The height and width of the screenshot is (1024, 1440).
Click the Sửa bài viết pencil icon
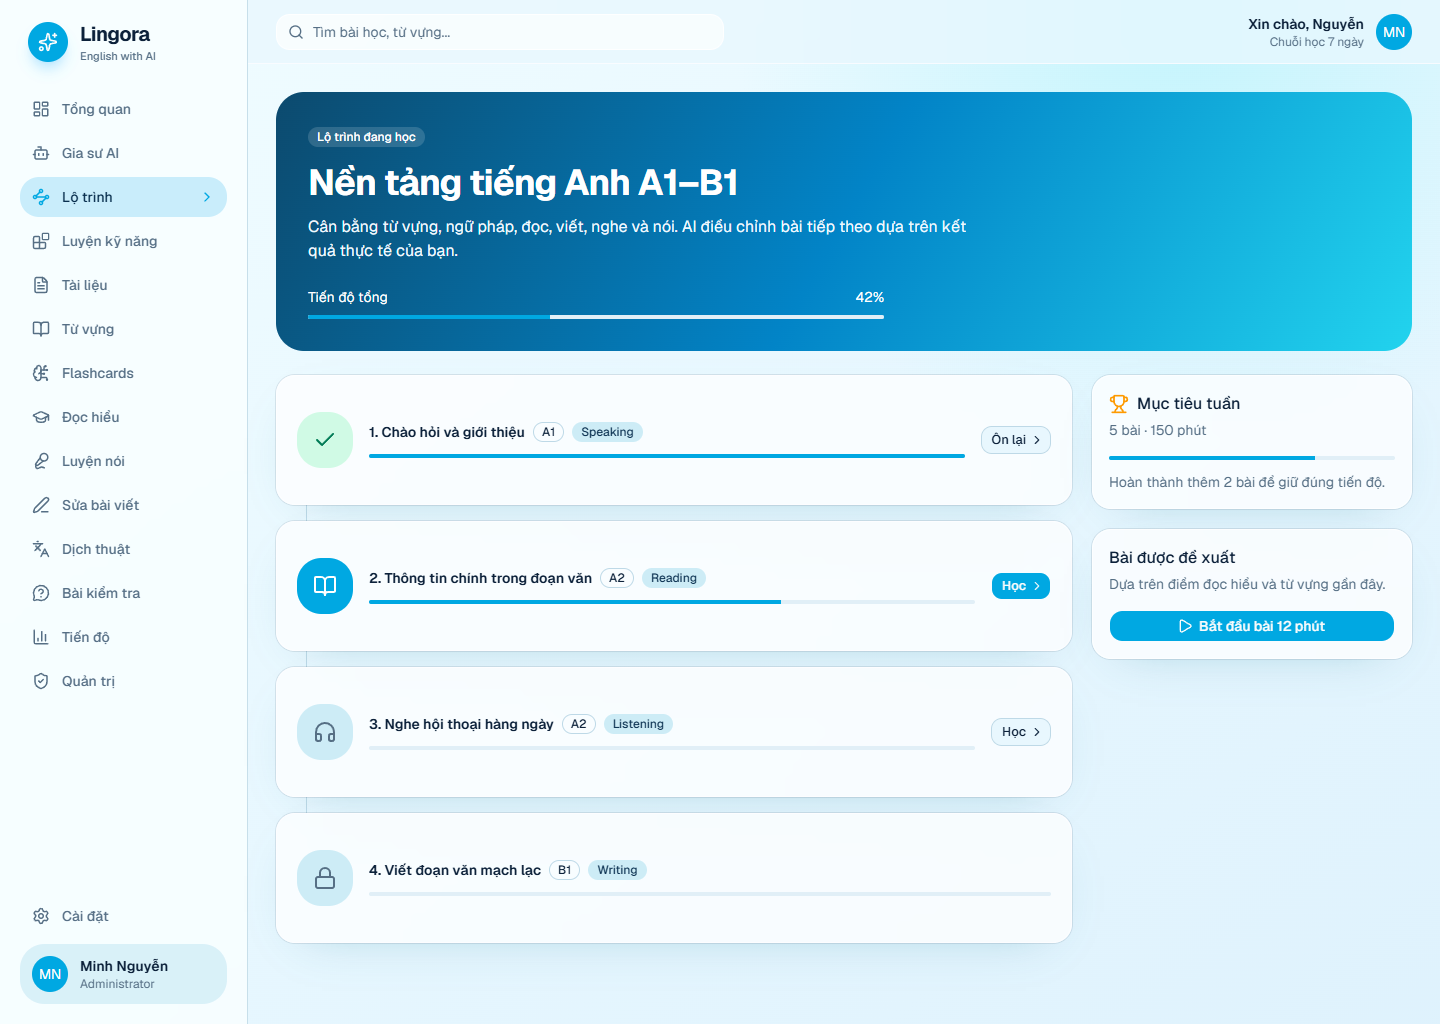41,505
